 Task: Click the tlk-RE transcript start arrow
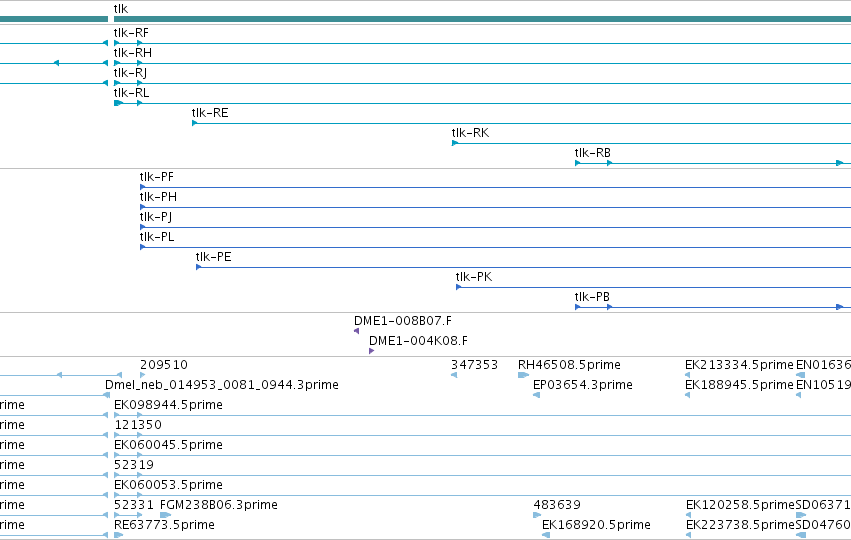click(x=194, y=123)
